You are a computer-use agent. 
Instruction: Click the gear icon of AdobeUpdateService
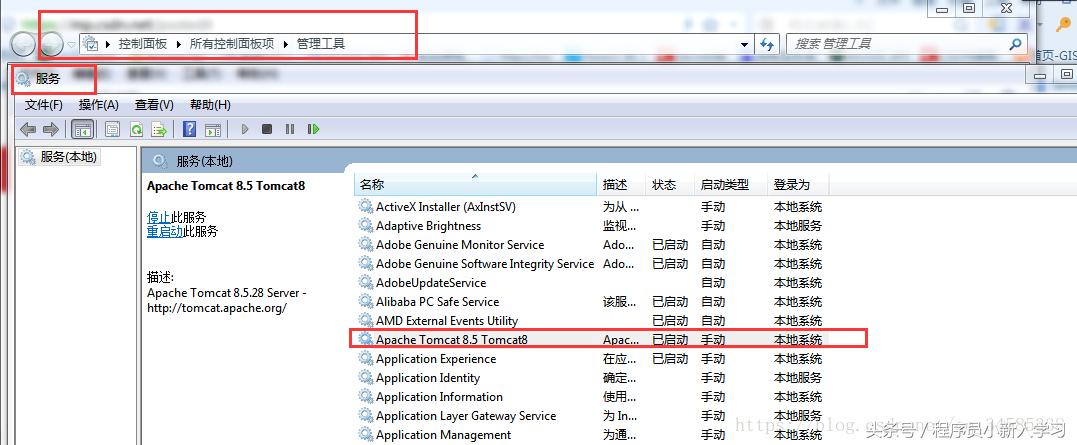[366, 282]
